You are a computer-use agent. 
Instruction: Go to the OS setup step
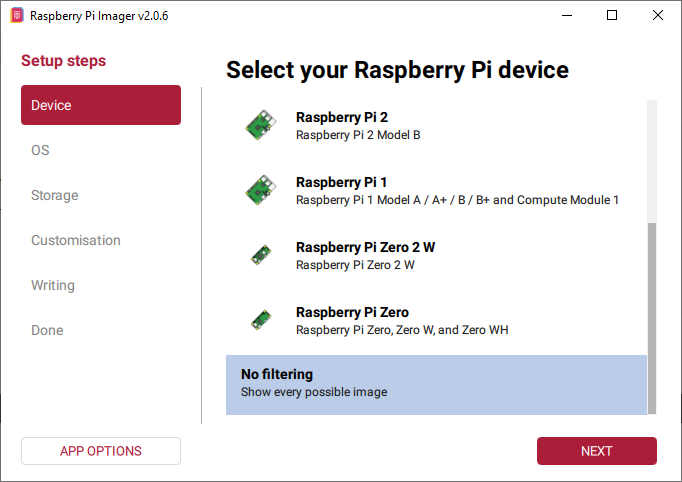(x=40, y=150)
